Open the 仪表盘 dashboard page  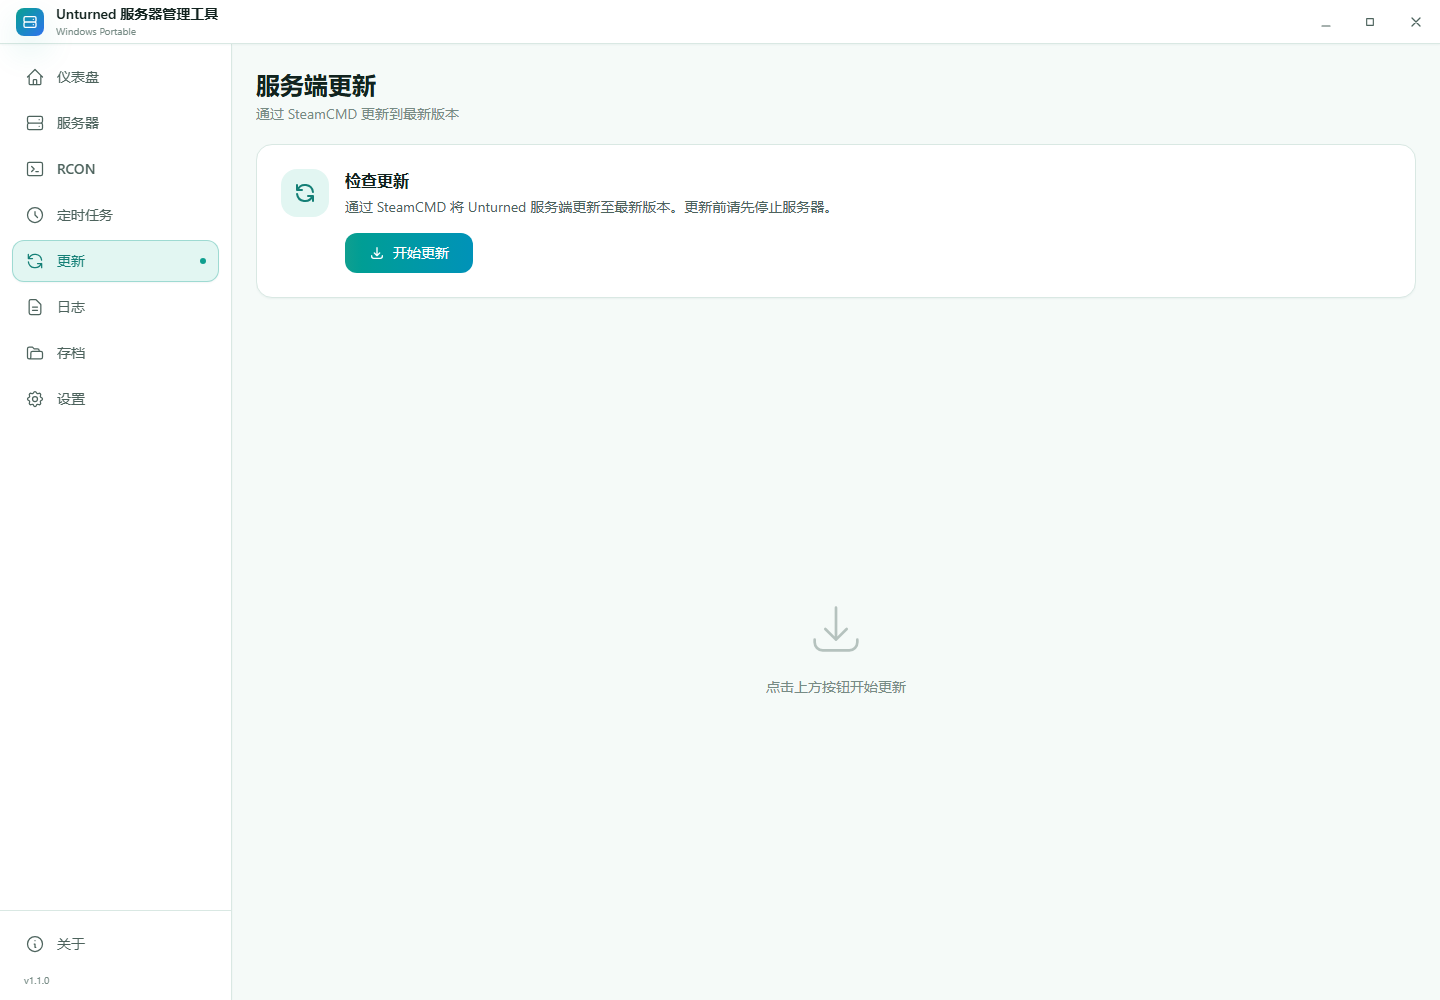tap(115, 77)
